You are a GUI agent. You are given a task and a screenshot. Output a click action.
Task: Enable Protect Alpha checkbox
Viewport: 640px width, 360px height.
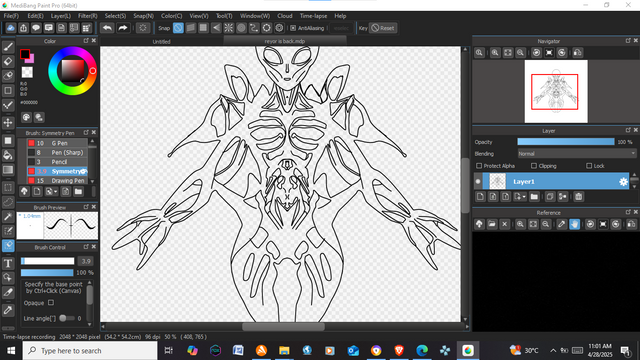479,166
